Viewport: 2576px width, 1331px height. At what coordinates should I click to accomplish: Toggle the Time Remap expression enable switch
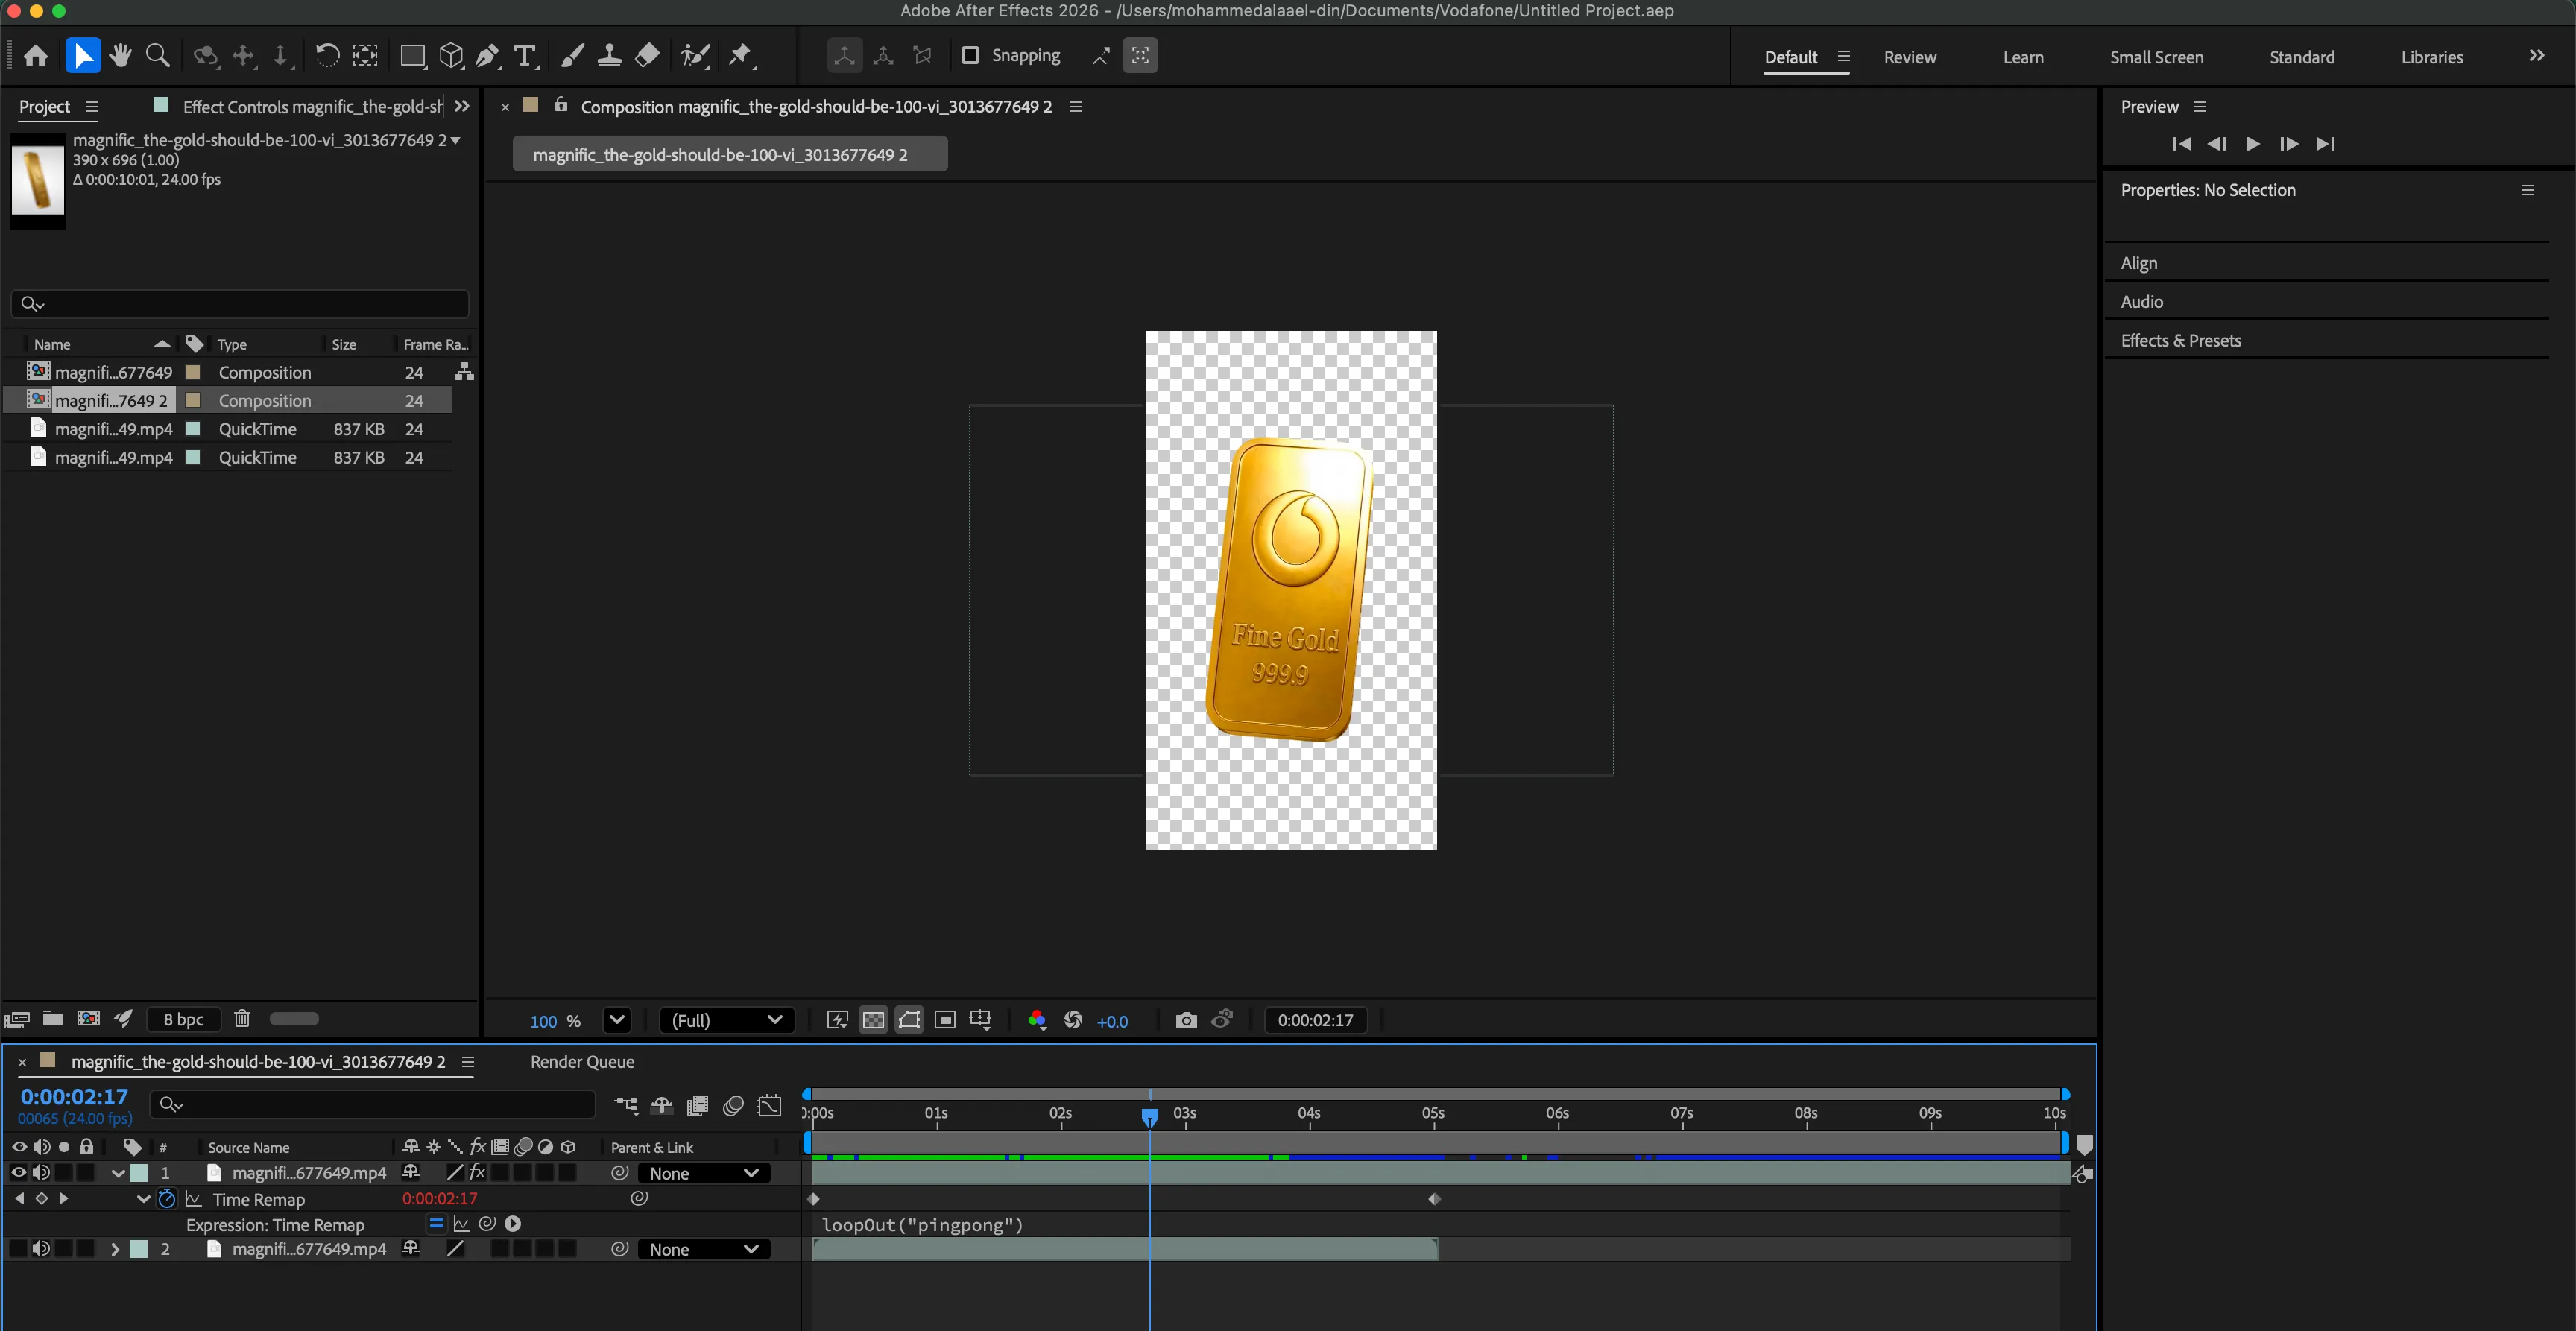(436, 1224)
